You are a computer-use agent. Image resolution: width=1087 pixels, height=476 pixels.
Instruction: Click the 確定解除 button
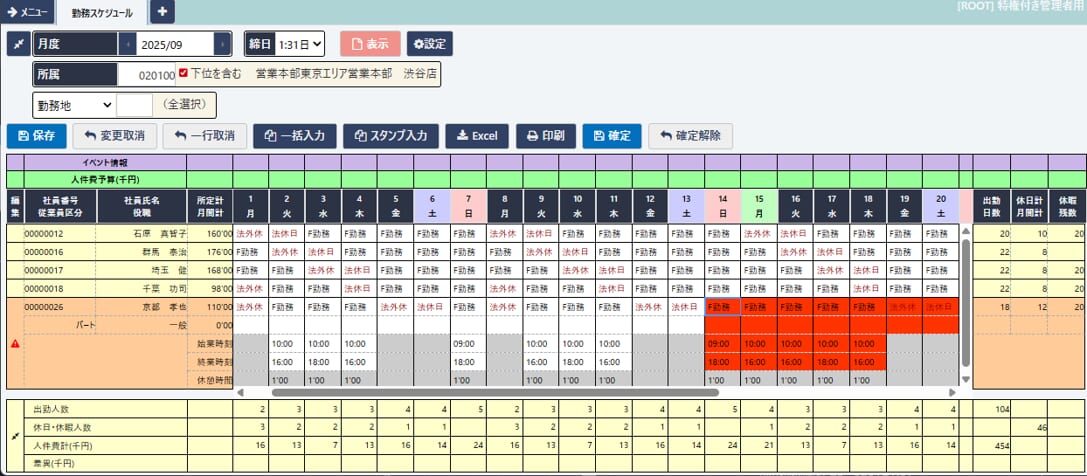pos(690,136)
